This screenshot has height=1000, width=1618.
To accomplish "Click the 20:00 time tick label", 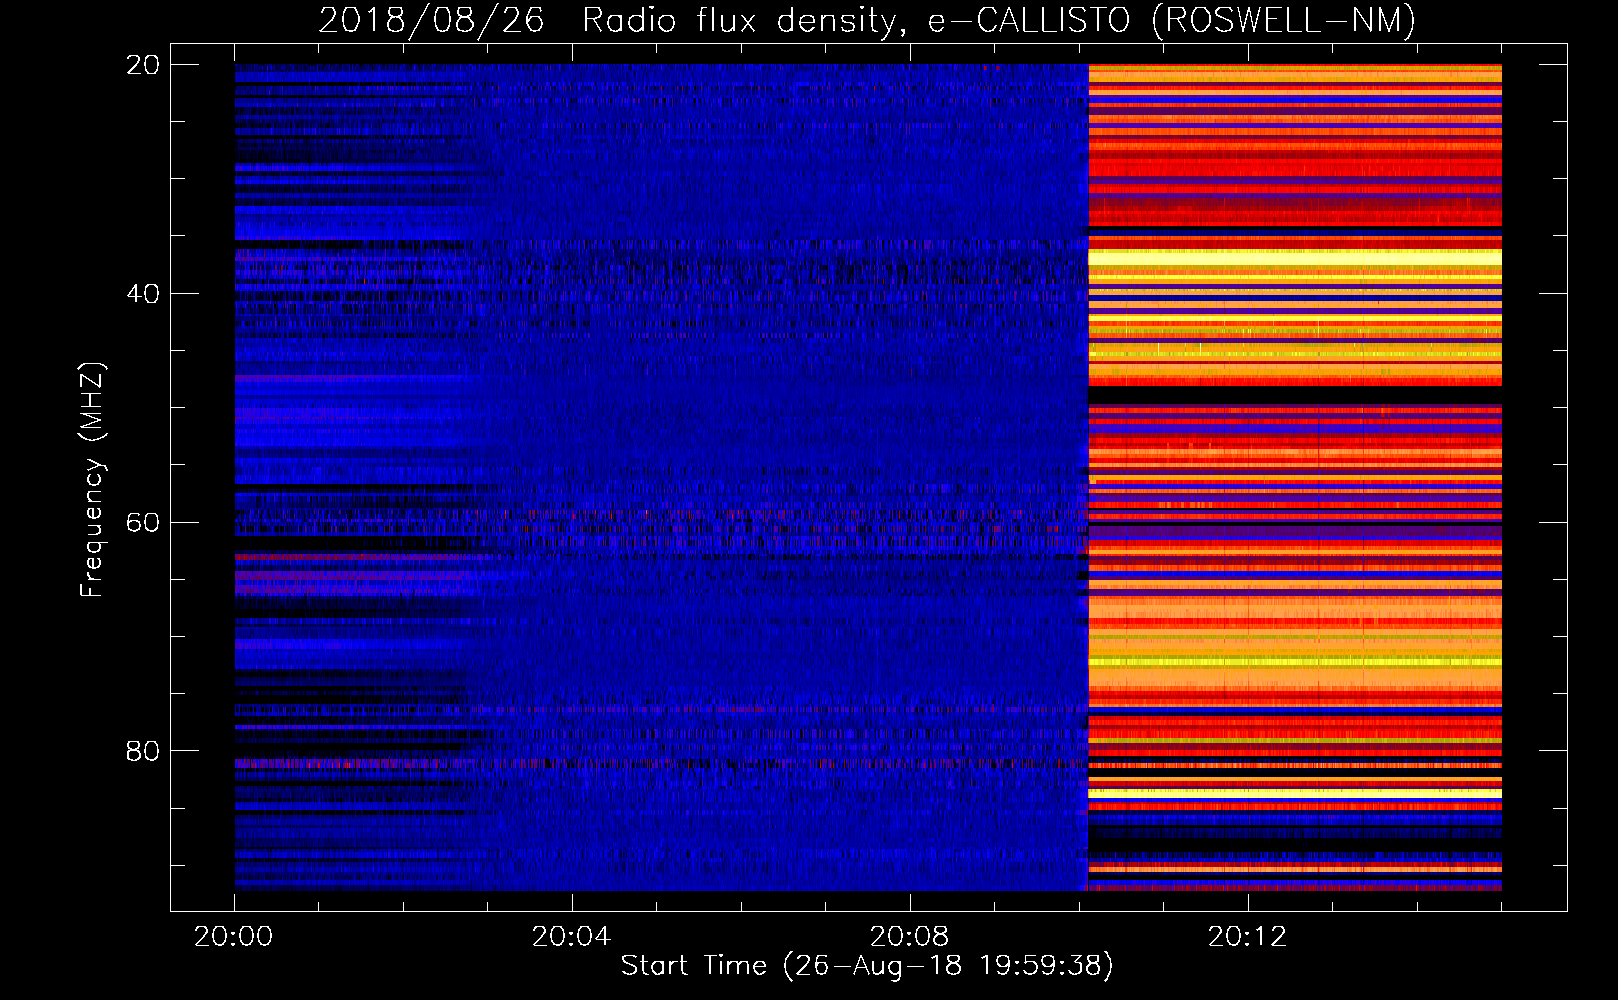I will point(234,937).
